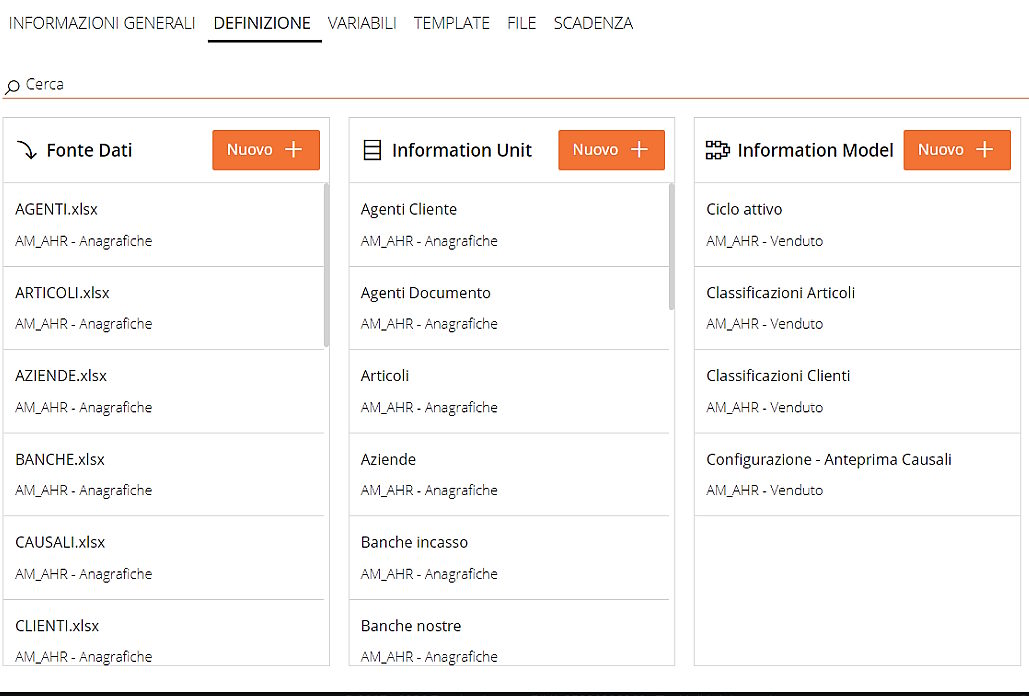The image size is (1029, 696).
Task: Click Nuovo button in Information Model panel
Action: [957, 149]
